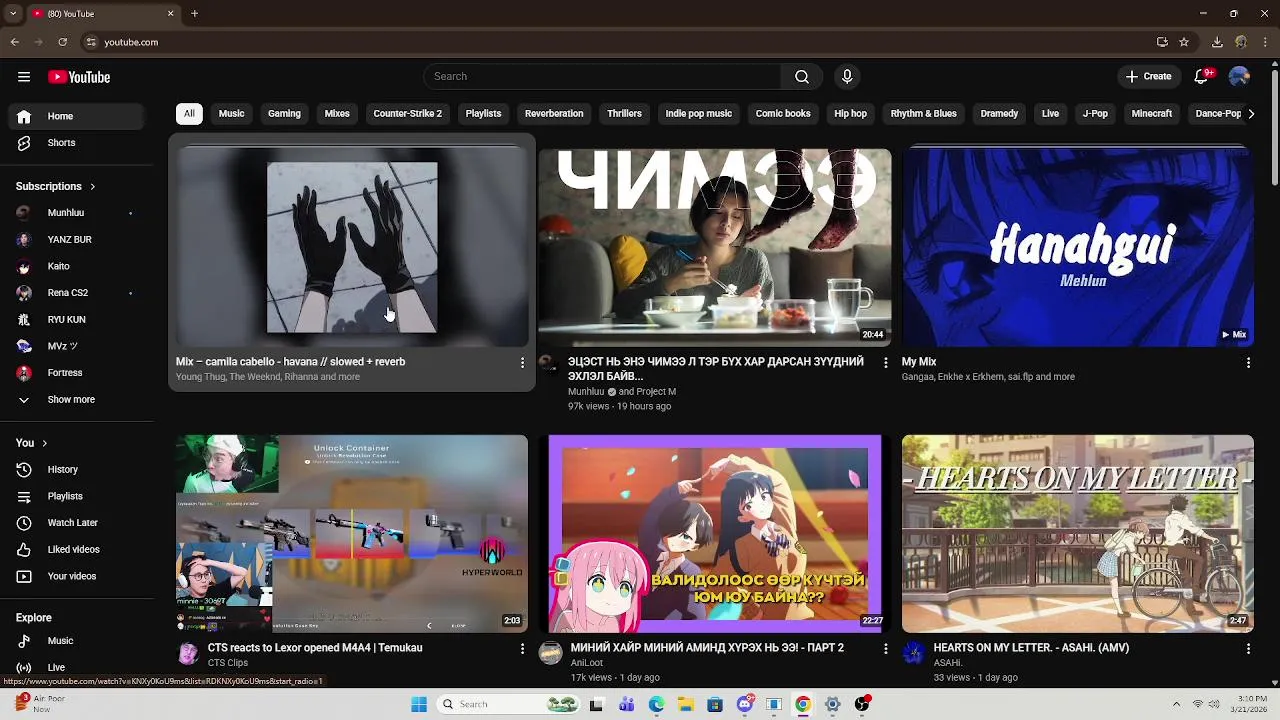The image size is (1280, 720).
Task: Select the Reverberation chip
Action: (x=554, y=114)
